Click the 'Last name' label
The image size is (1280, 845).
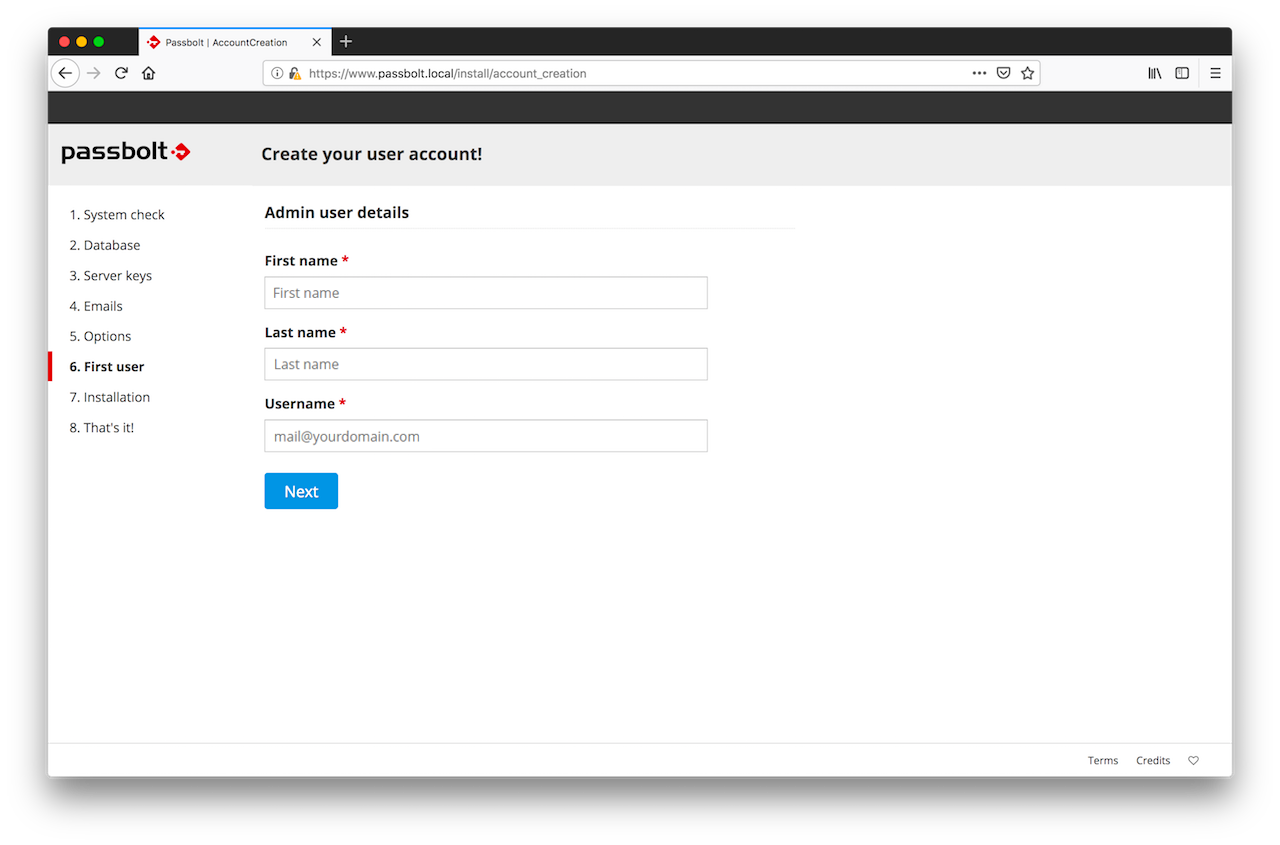point(300,332)
